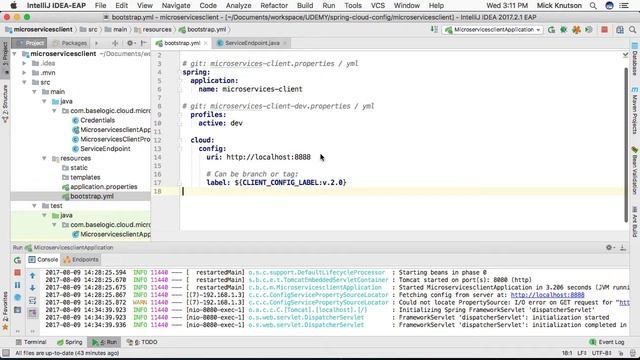
Task: Collapse the main folder
Action: click(34, 92)
